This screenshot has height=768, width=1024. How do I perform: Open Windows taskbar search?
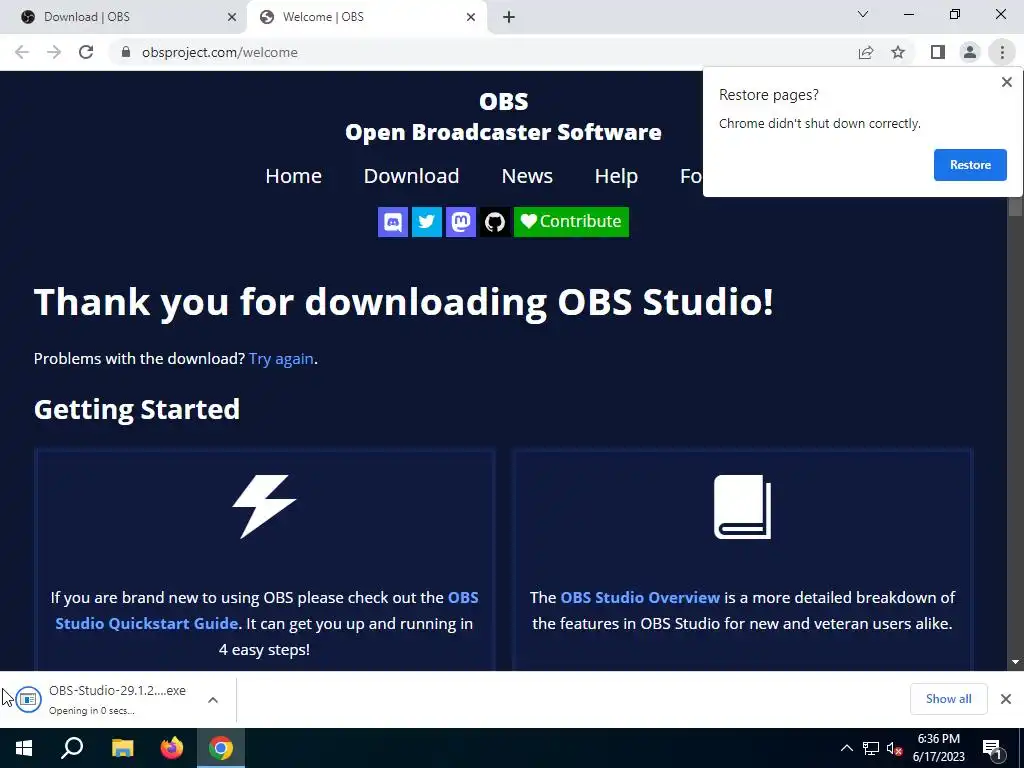72,748
